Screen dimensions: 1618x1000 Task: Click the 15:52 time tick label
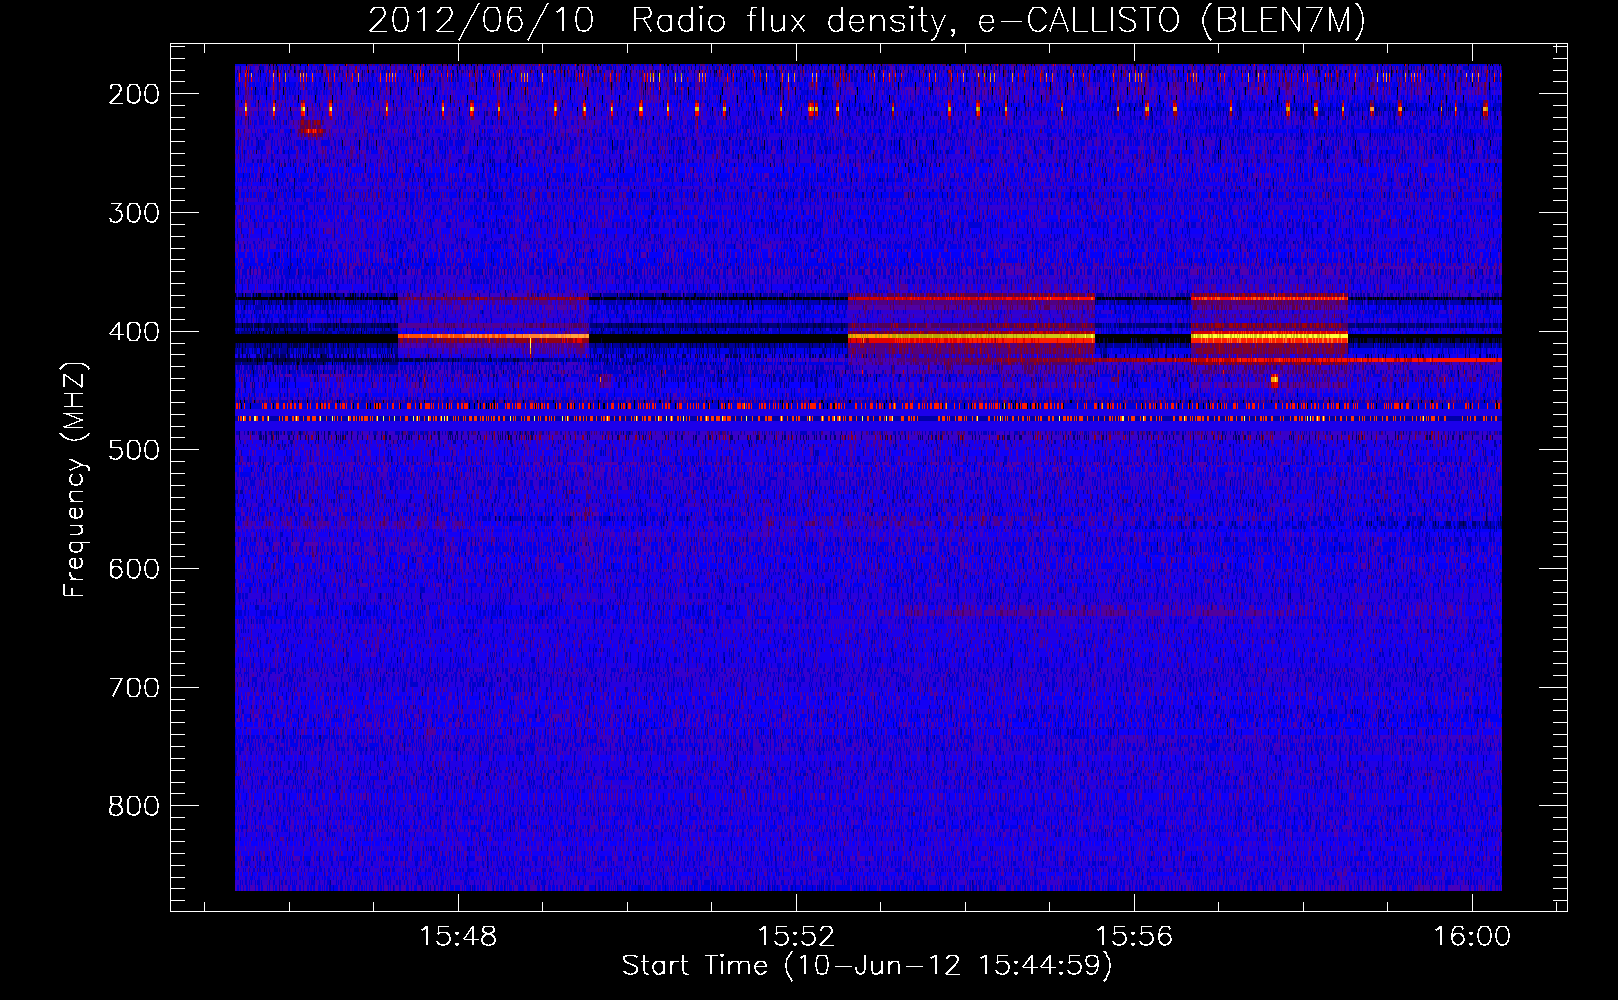[796, 937]
